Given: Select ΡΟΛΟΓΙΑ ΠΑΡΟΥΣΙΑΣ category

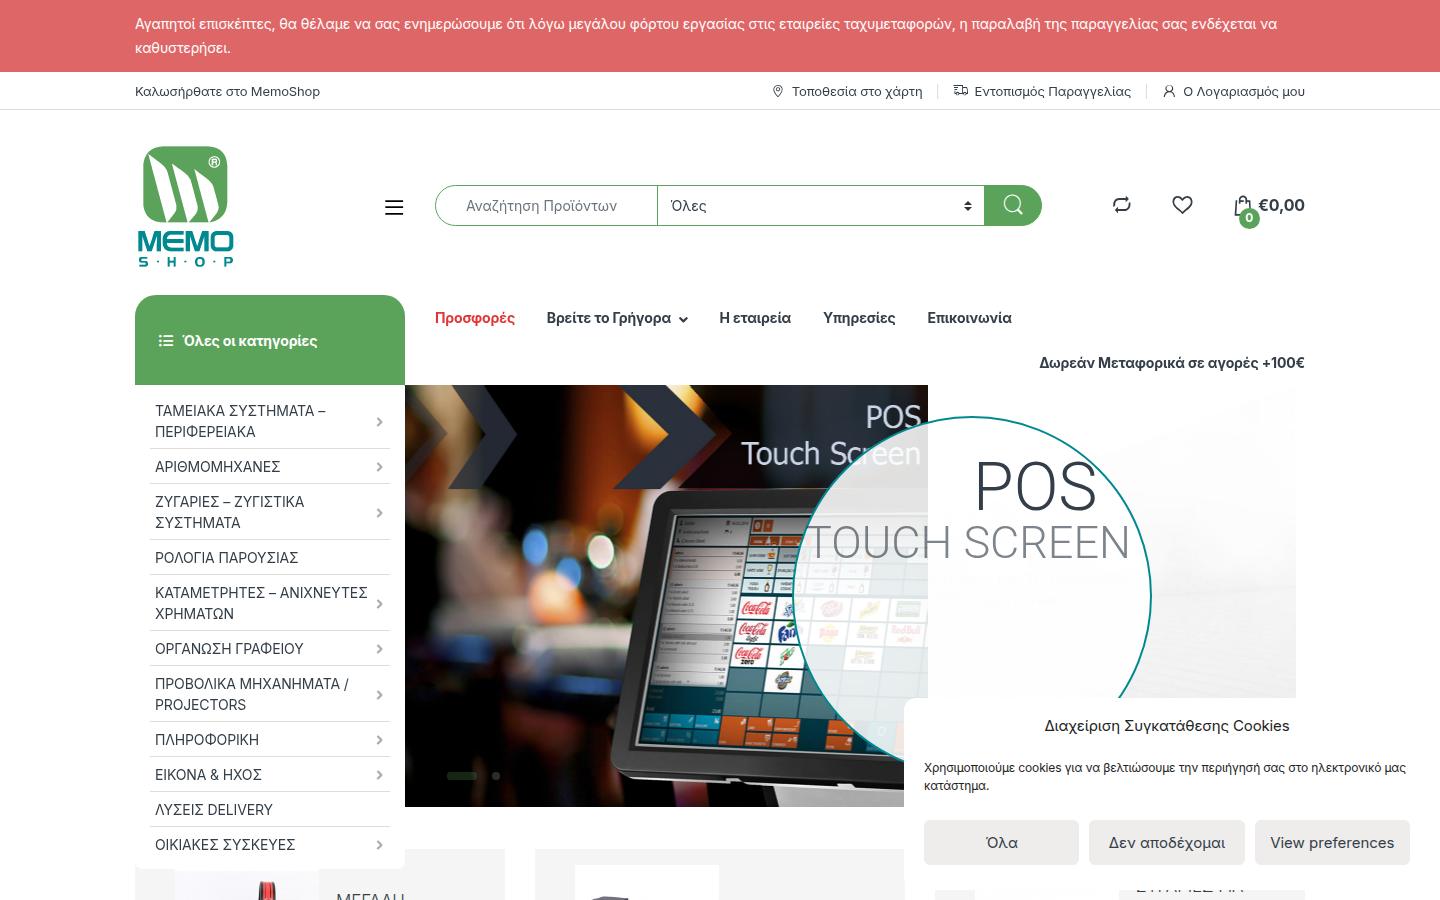Looking at the screenshot, I should click(227, 558).
